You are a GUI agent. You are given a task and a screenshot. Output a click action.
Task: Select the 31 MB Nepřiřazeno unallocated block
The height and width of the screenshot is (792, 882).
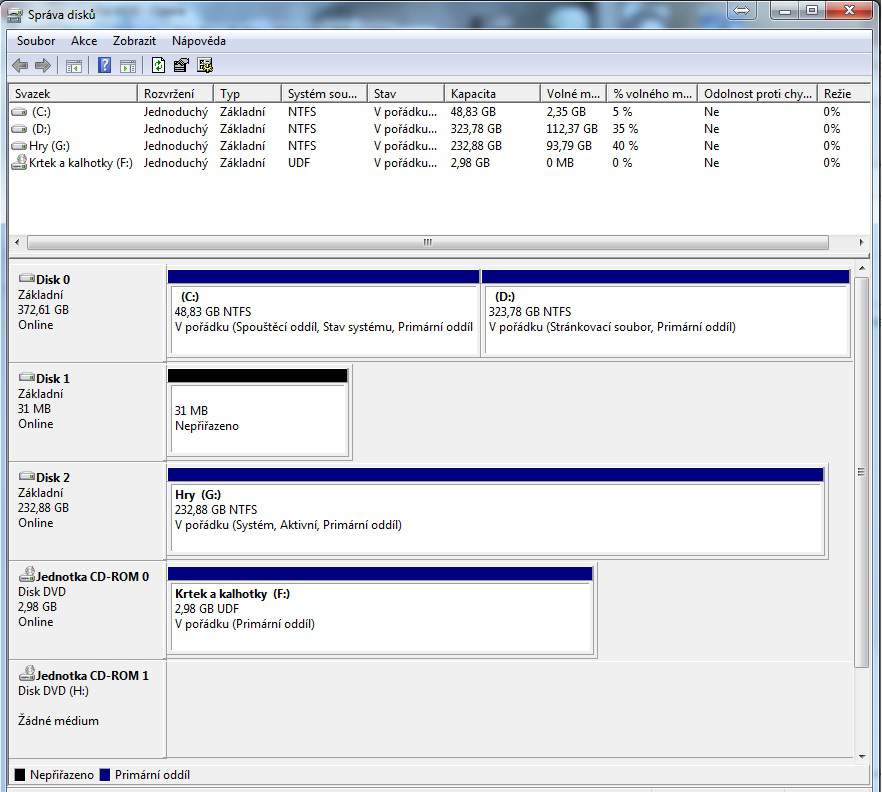point(258,417)
